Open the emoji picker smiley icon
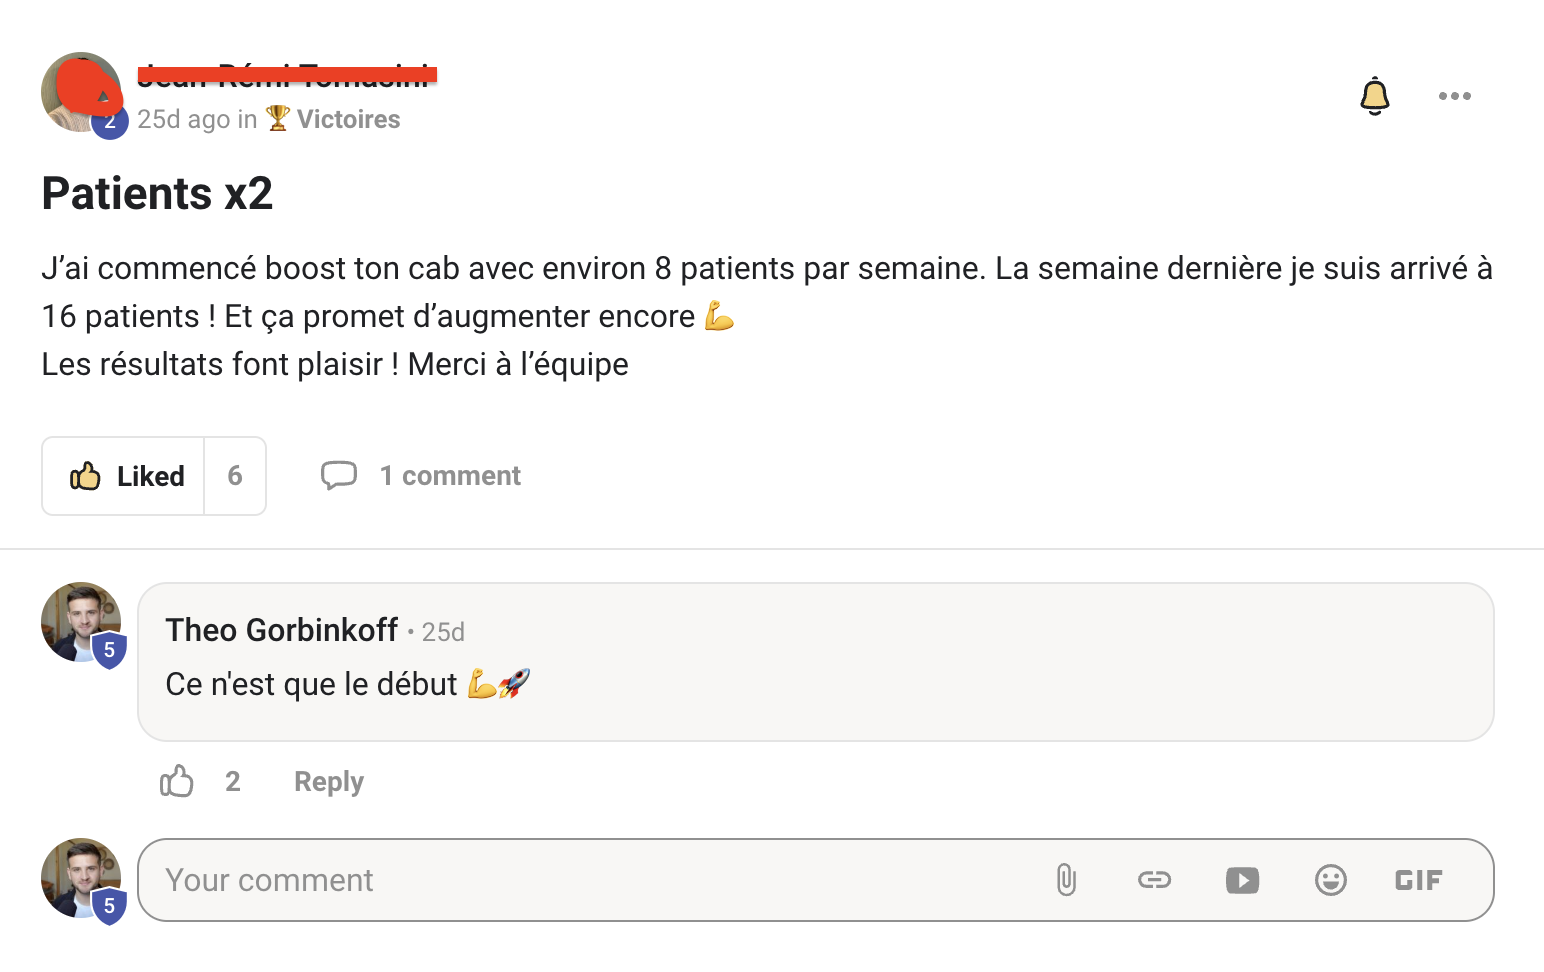1544x972 pixels. (1330, 880)
